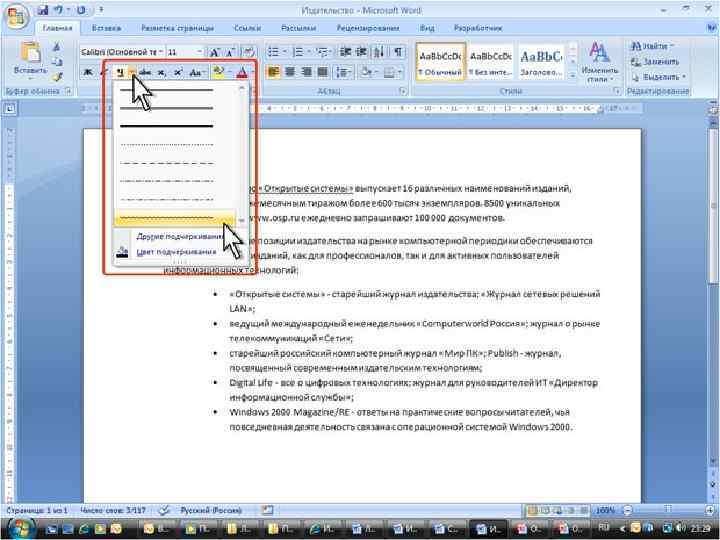Image resolution: width=720 pixels, height=540 pixels.
Task: Sort text with the A-Z sort icon
Action: [x=379, y=52]
